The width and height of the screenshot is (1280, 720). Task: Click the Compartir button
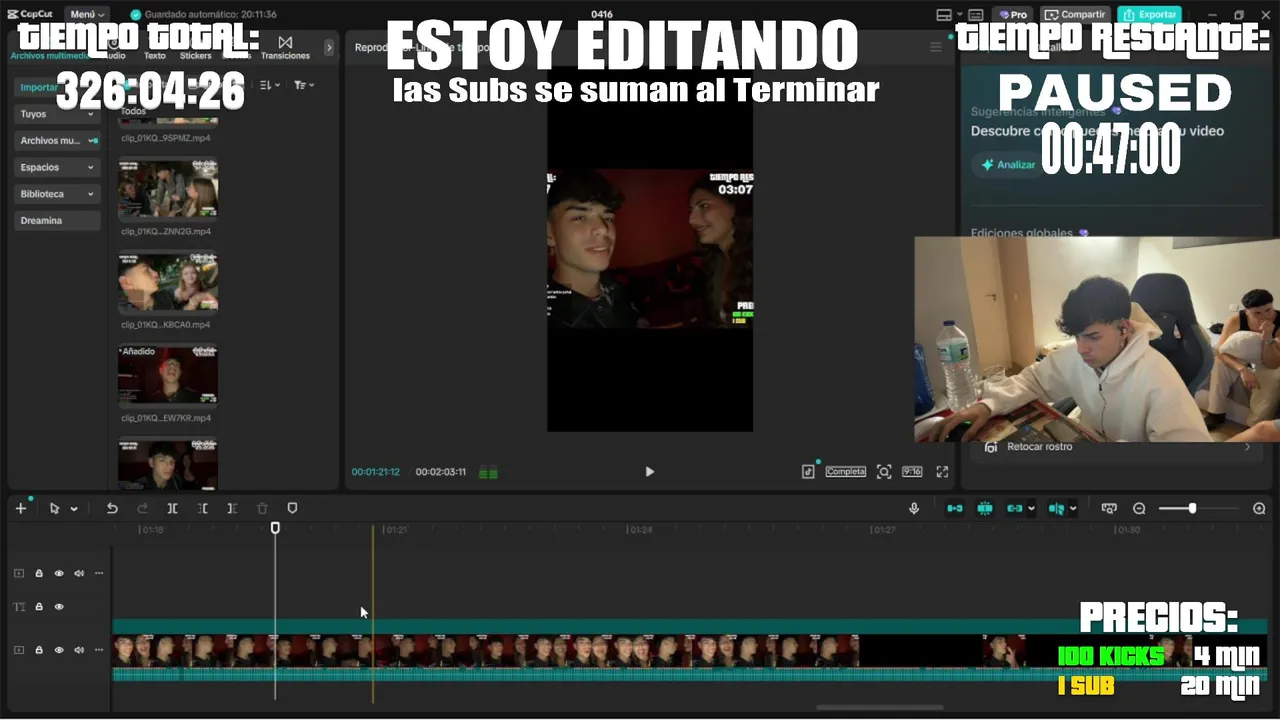coord(1076,14)
